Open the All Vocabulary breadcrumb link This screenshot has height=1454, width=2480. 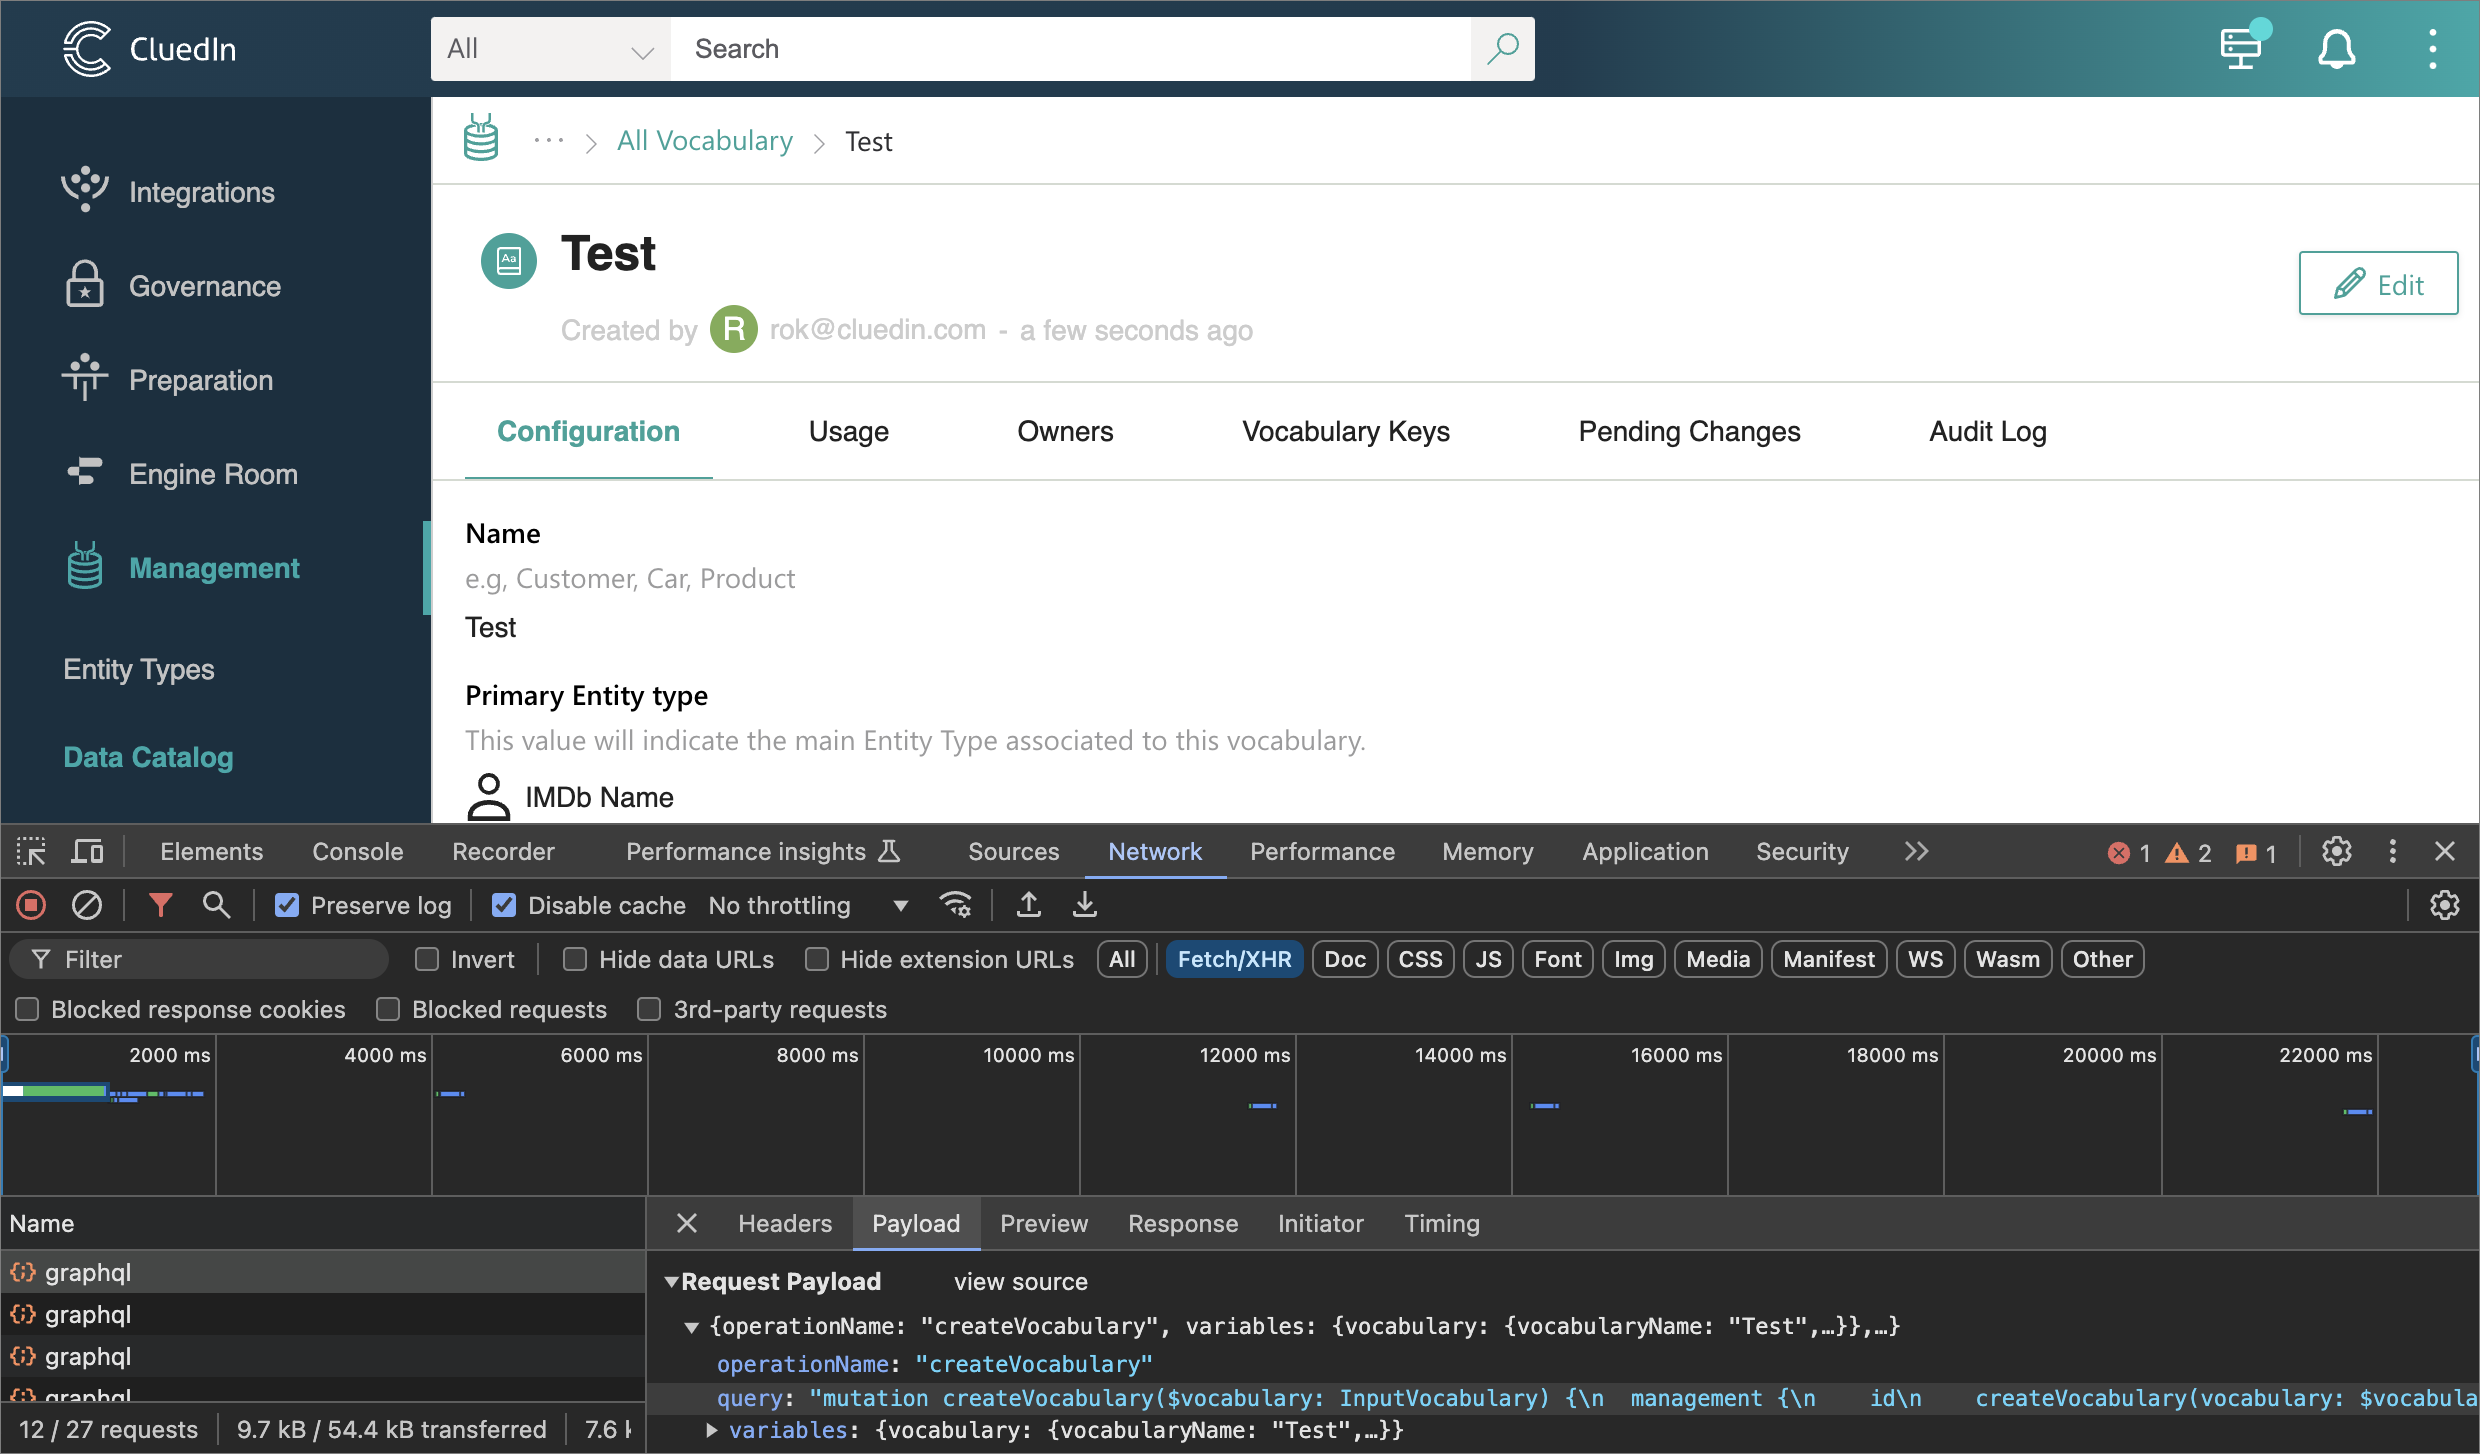pos(704,140)
